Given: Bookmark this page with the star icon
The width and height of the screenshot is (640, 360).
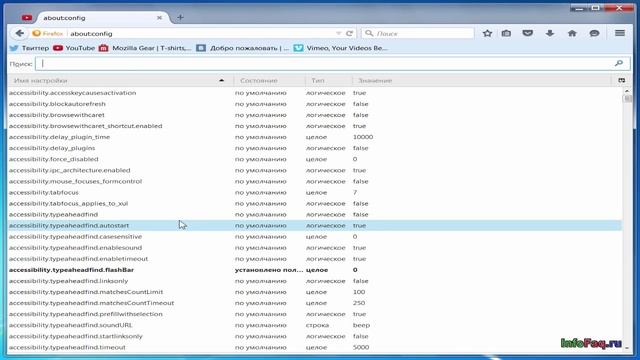Looking at the screenshot, I should (487, 33).
